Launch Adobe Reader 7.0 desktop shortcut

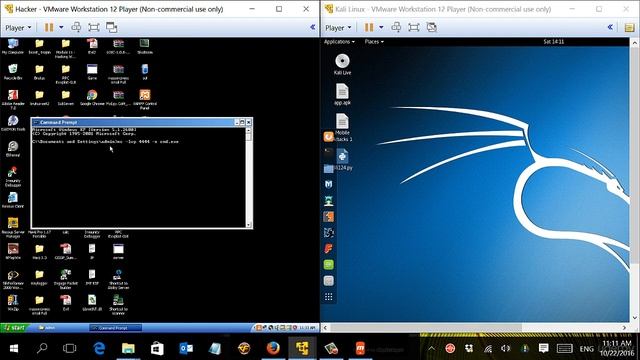[x=13, y=99]
